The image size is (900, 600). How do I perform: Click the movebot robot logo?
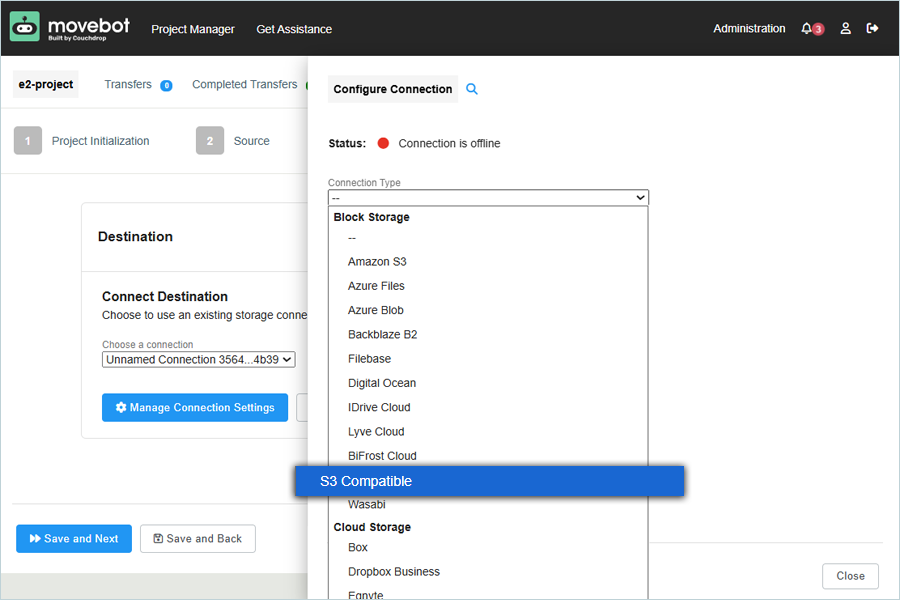pos(25,27)
